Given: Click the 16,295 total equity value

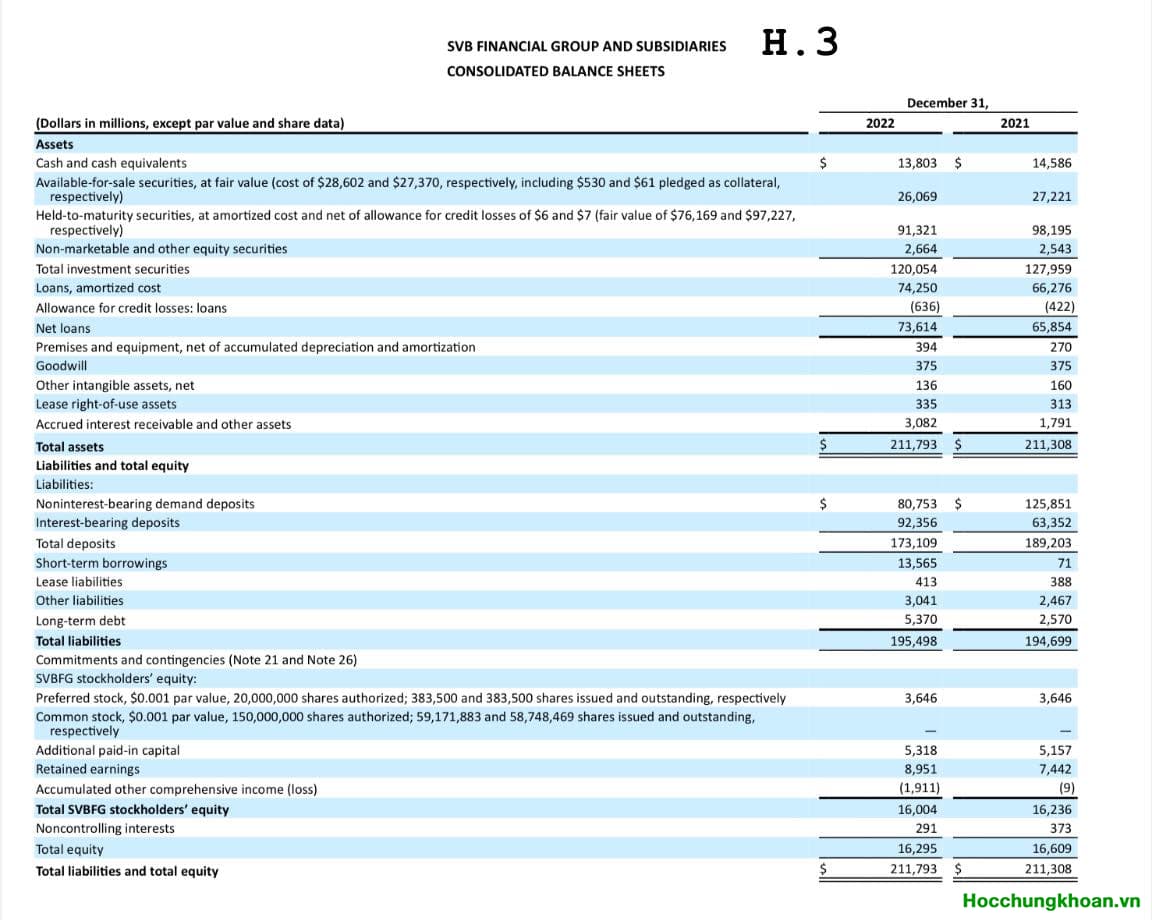Looking at the screenshot, I should point(917,849).
